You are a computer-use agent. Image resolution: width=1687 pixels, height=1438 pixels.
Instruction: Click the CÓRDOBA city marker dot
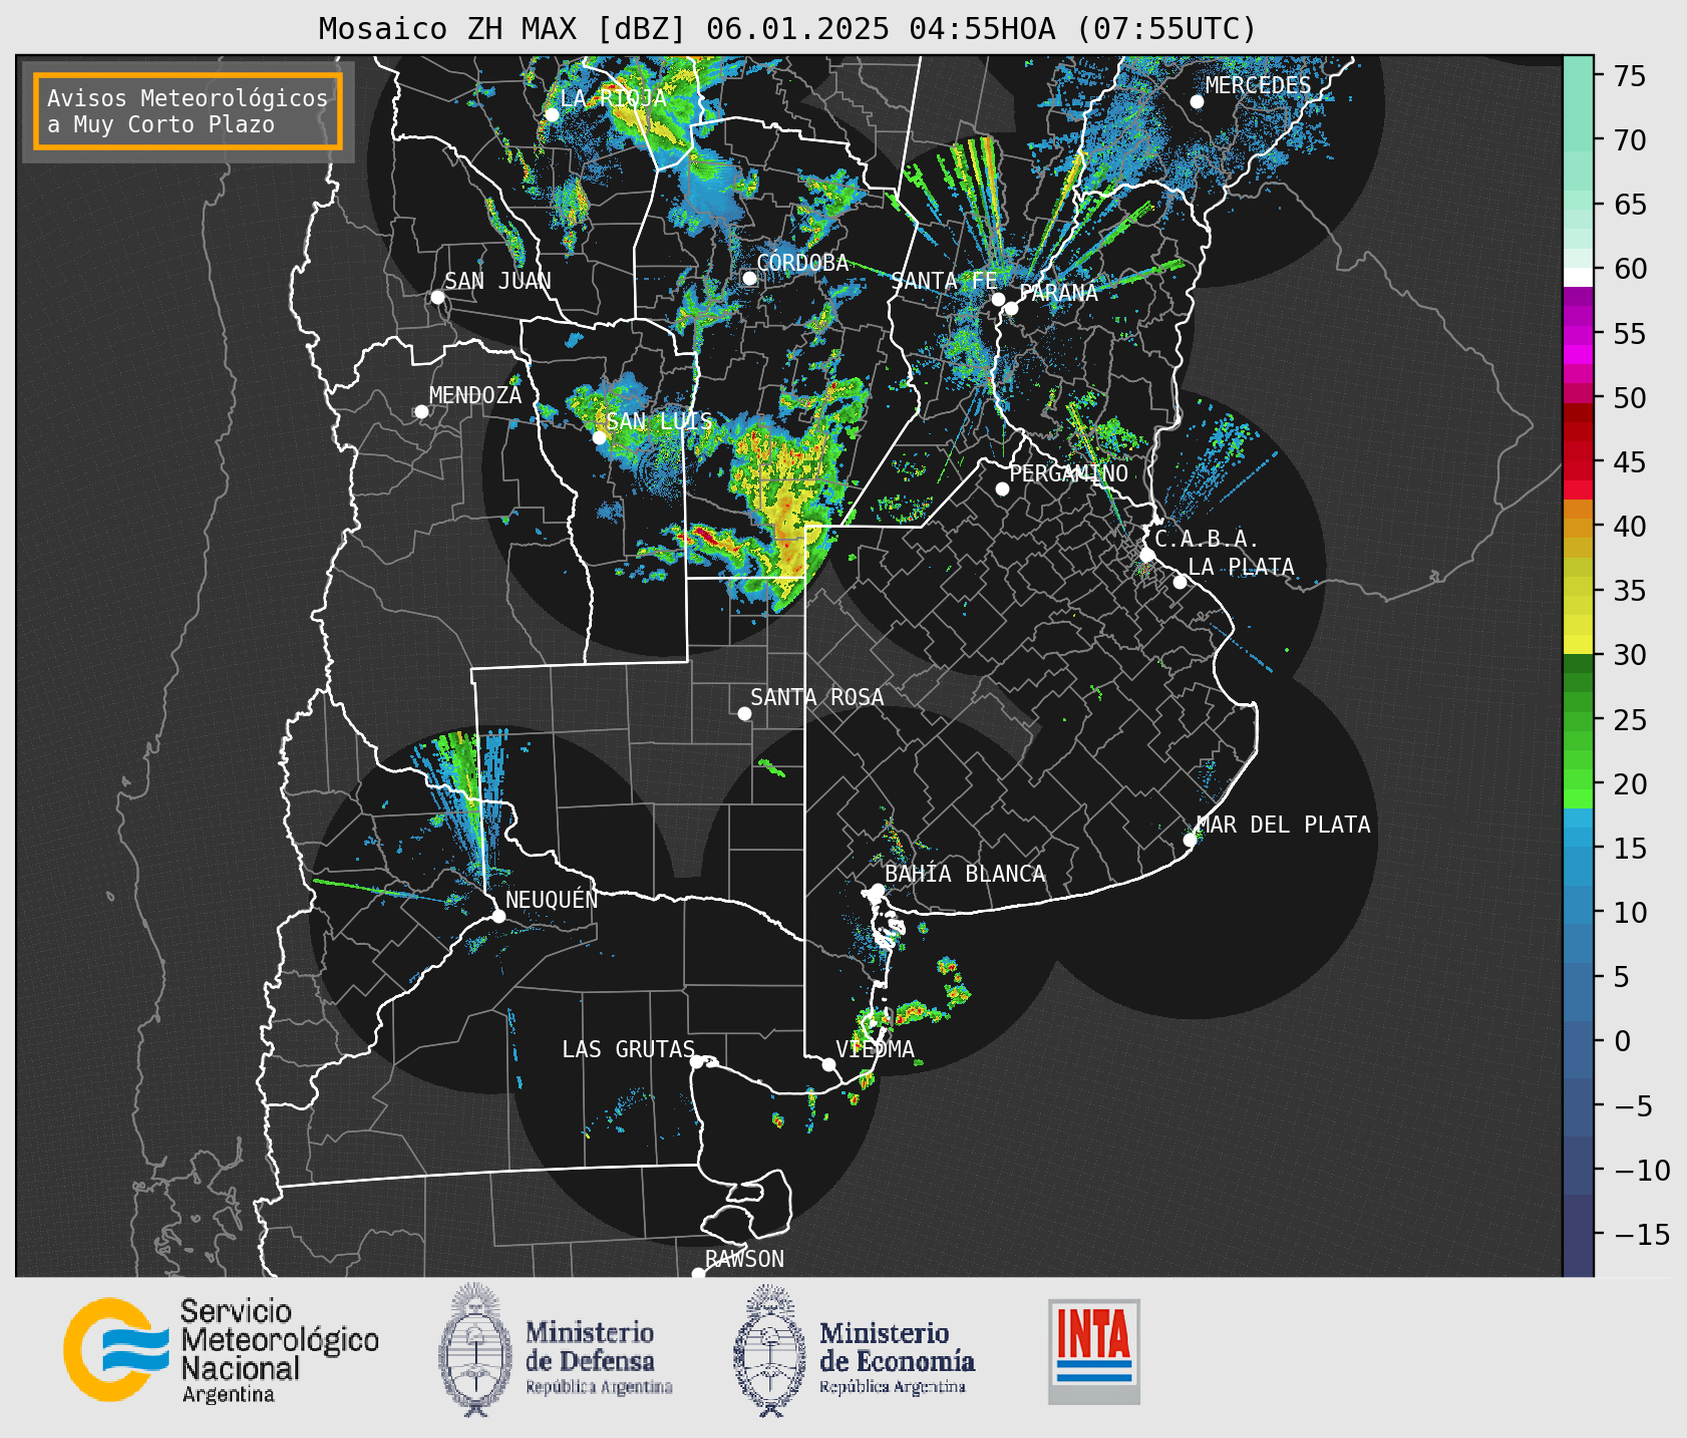[x=749, y=278]
